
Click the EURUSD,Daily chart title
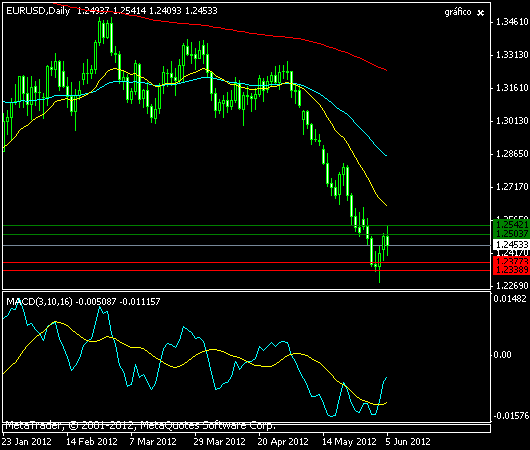(38, 11)
